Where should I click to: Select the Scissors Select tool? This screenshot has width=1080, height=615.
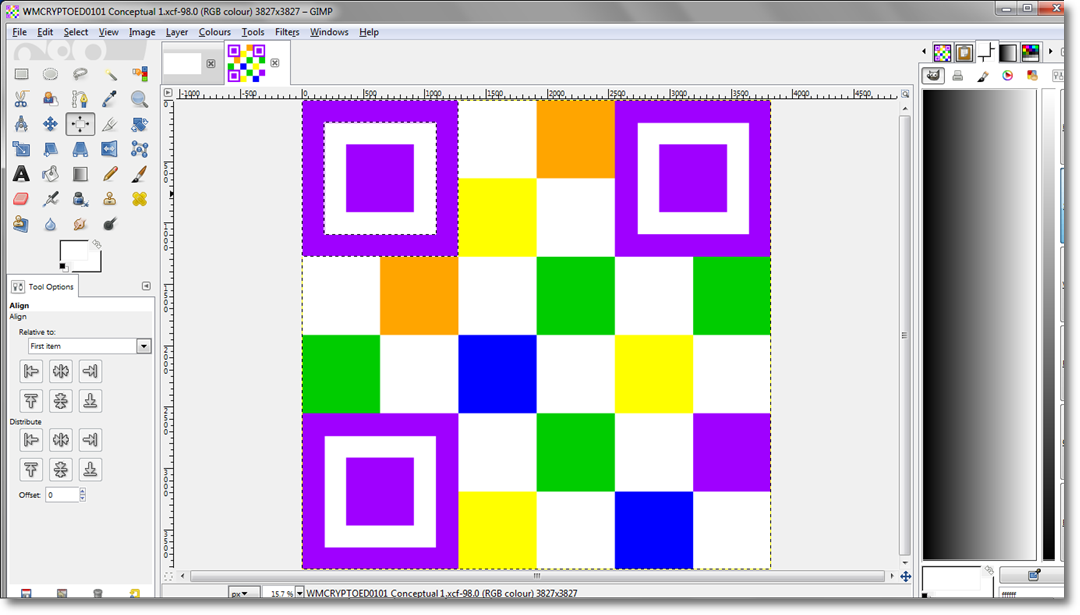21,99
